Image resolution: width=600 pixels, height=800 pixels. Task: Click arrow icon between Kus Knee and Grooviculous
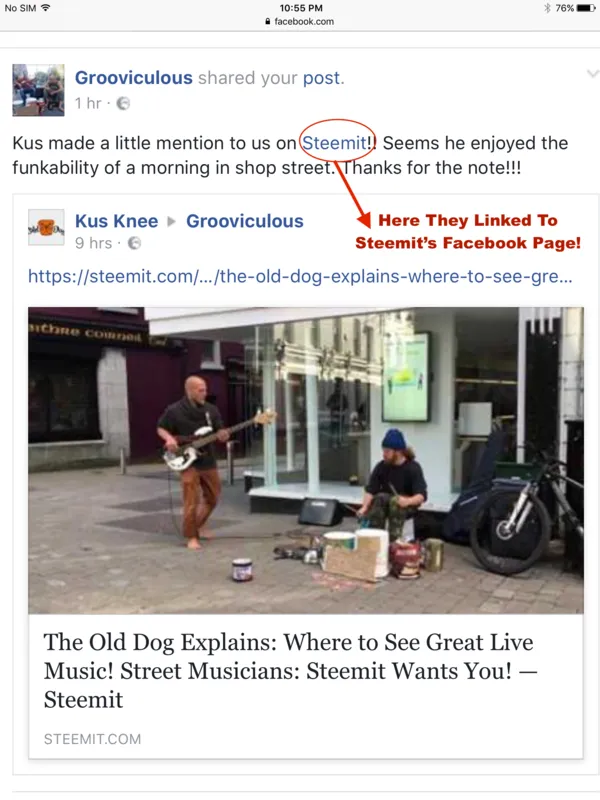(x=172, y=221)
